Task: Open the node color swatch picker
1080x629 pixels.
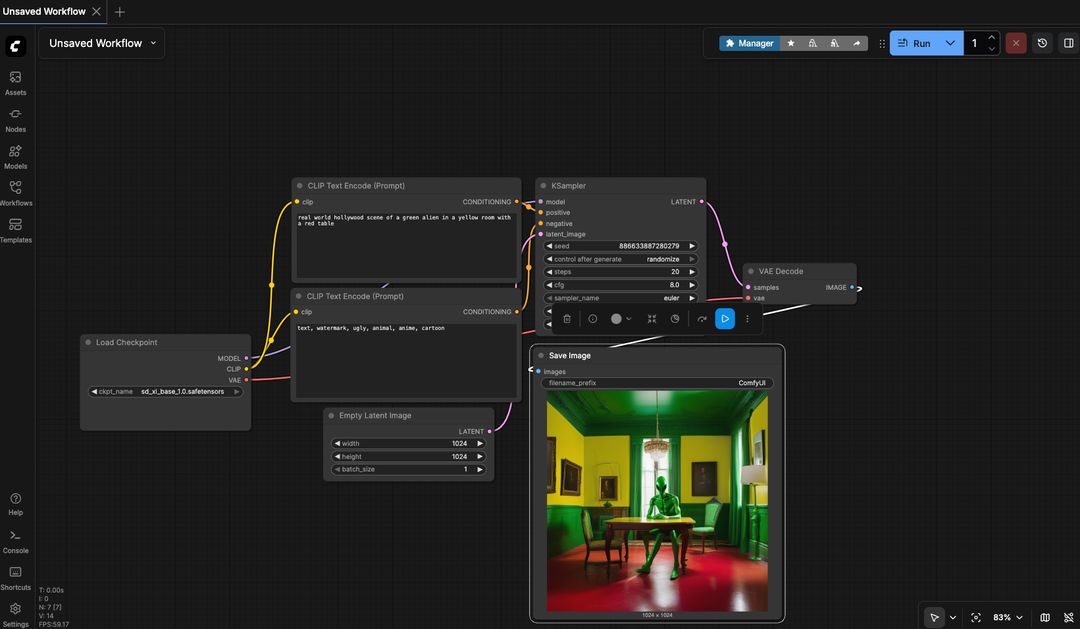Action: [x=617, y=318]
